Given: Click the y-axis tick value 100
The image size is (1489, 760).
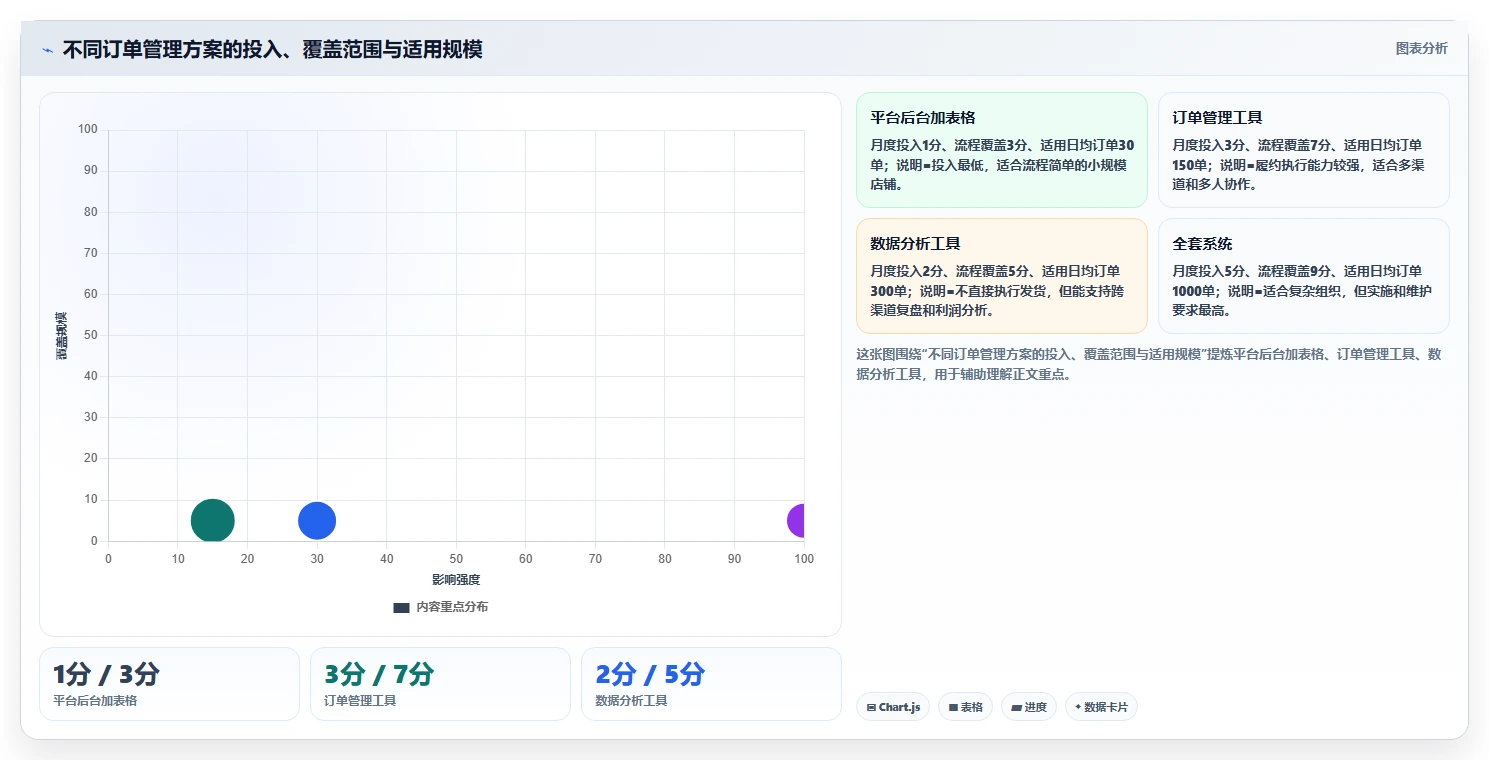Looking at the screenshot, I should (x=88, y=129).
